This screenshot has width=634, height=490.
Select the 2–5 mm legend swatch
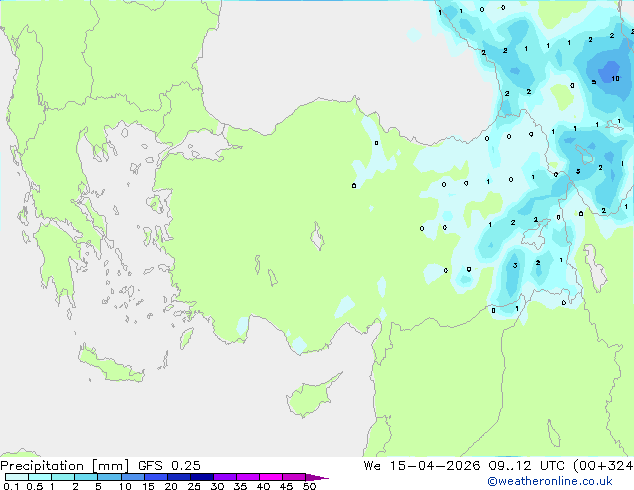point(86,477)
